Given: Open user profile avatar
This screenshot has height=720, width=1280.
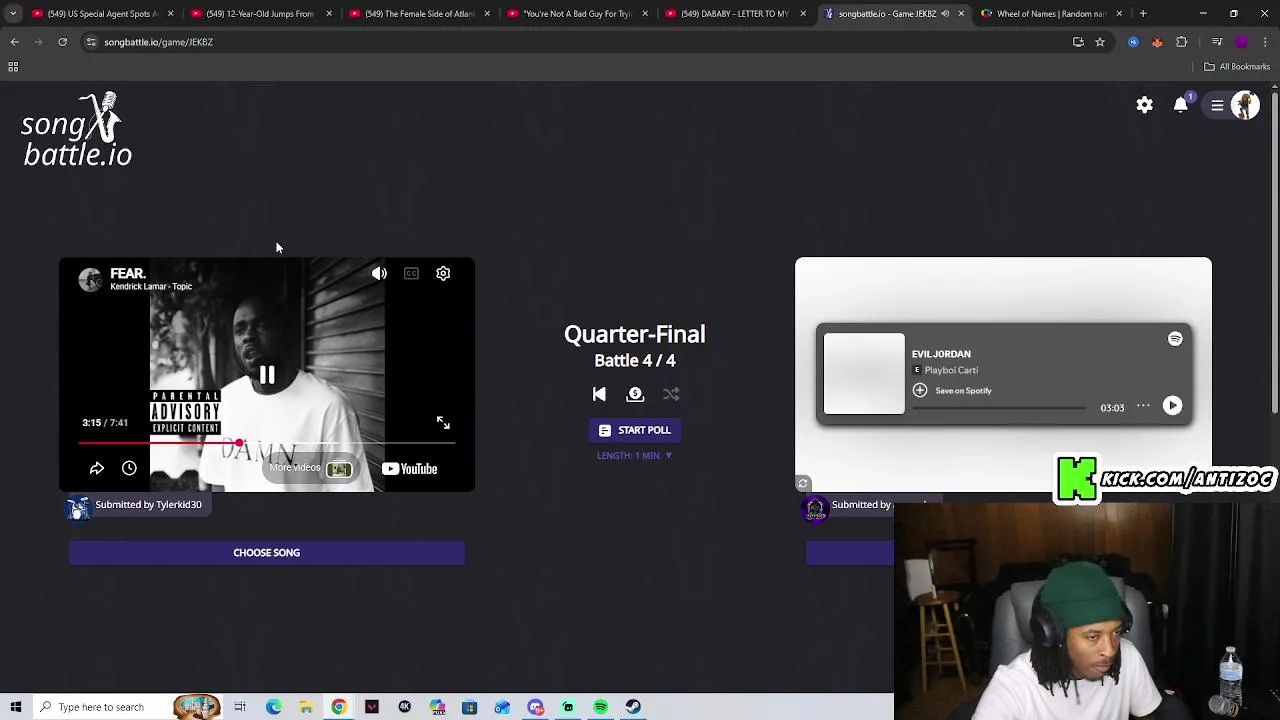Looking at the screenshot, I should [1245, 105].
